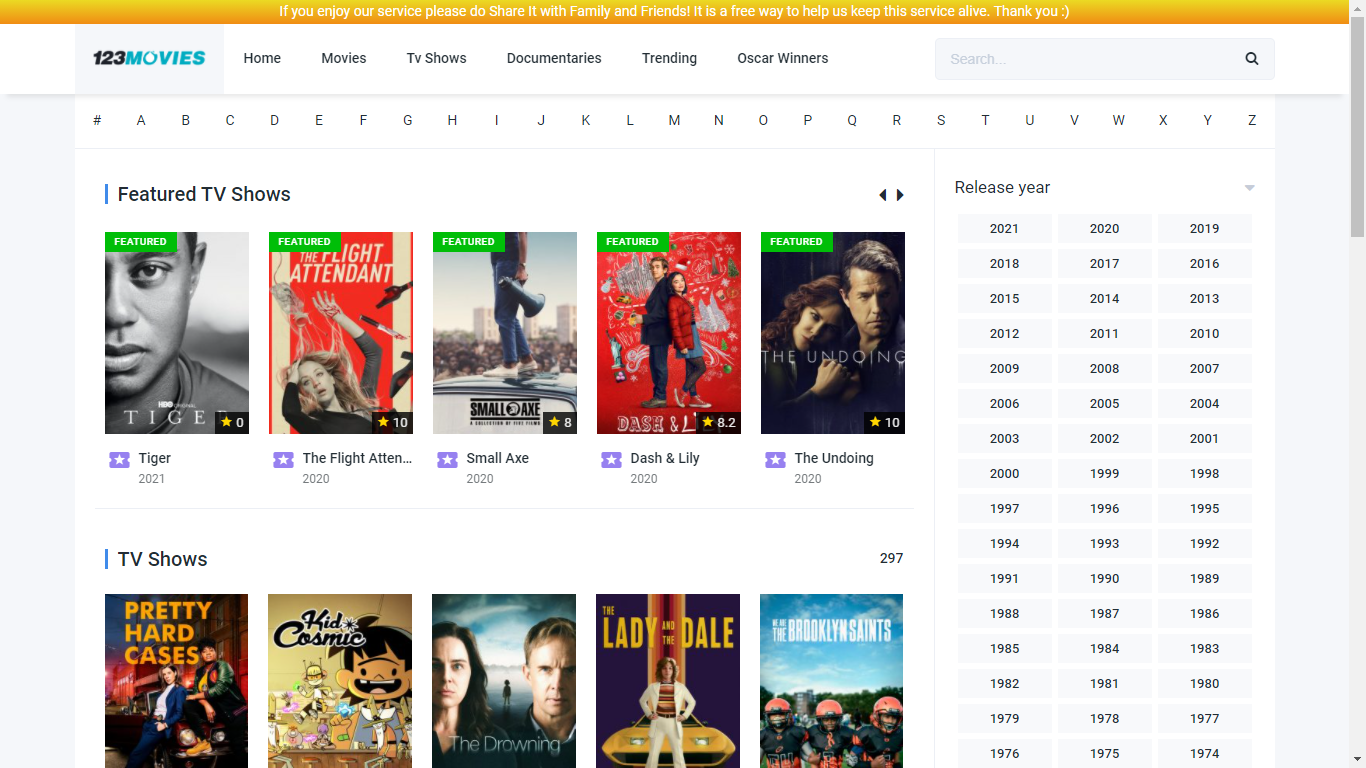The image size is (1366, 768).
Task: Select release year 2014
Action: (x=1104, y=298)
